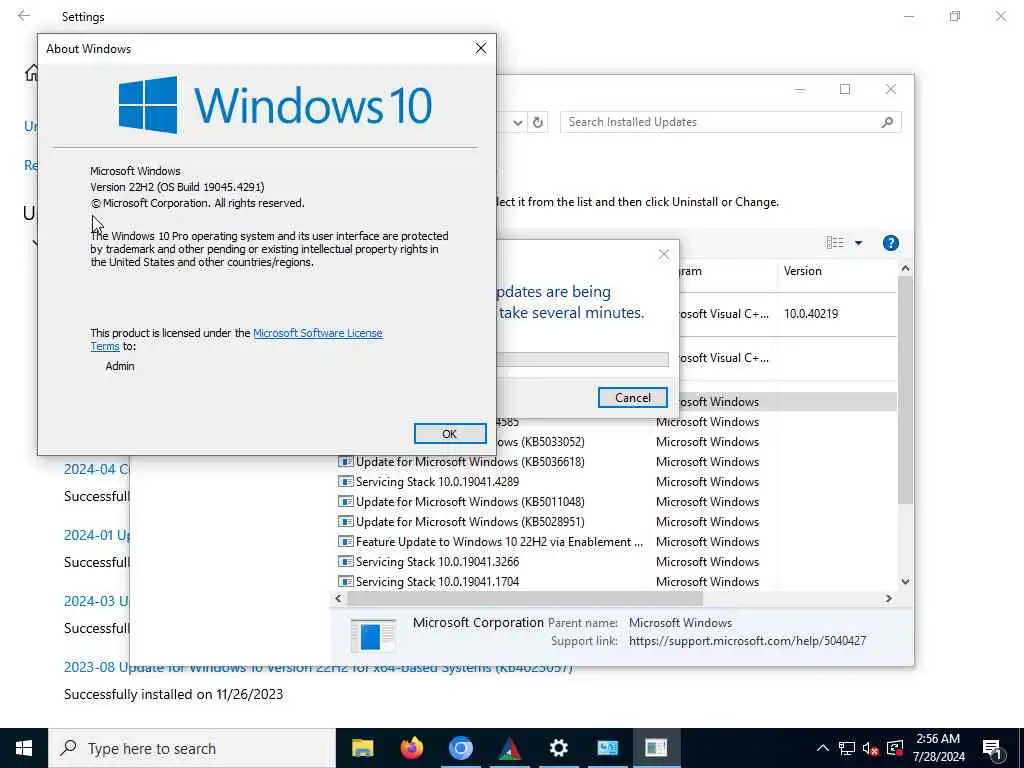Click icon of Servicing Stack 10.0.19041.1704
Viewport: 1024px width, 768px height.
coord(345,582)
